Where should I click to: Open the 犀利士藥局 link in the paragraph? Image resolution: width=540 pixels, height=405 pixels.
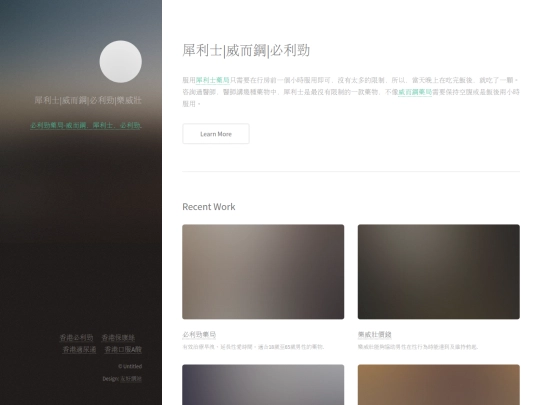click(212, 80)
